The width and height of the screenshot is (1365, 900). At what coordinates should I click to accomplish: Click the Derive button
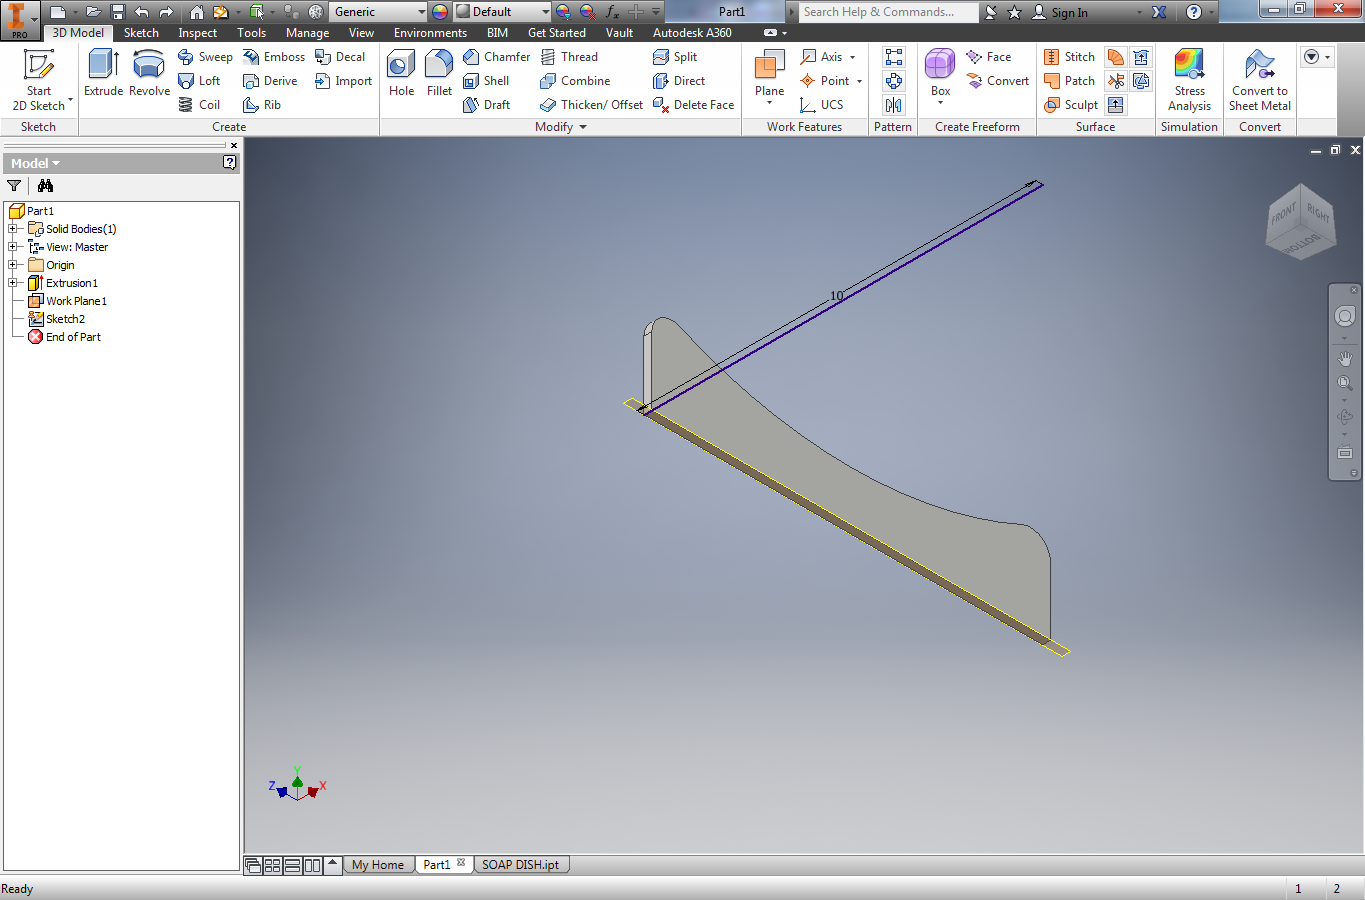pyautogui.click(x=270, y=81)
